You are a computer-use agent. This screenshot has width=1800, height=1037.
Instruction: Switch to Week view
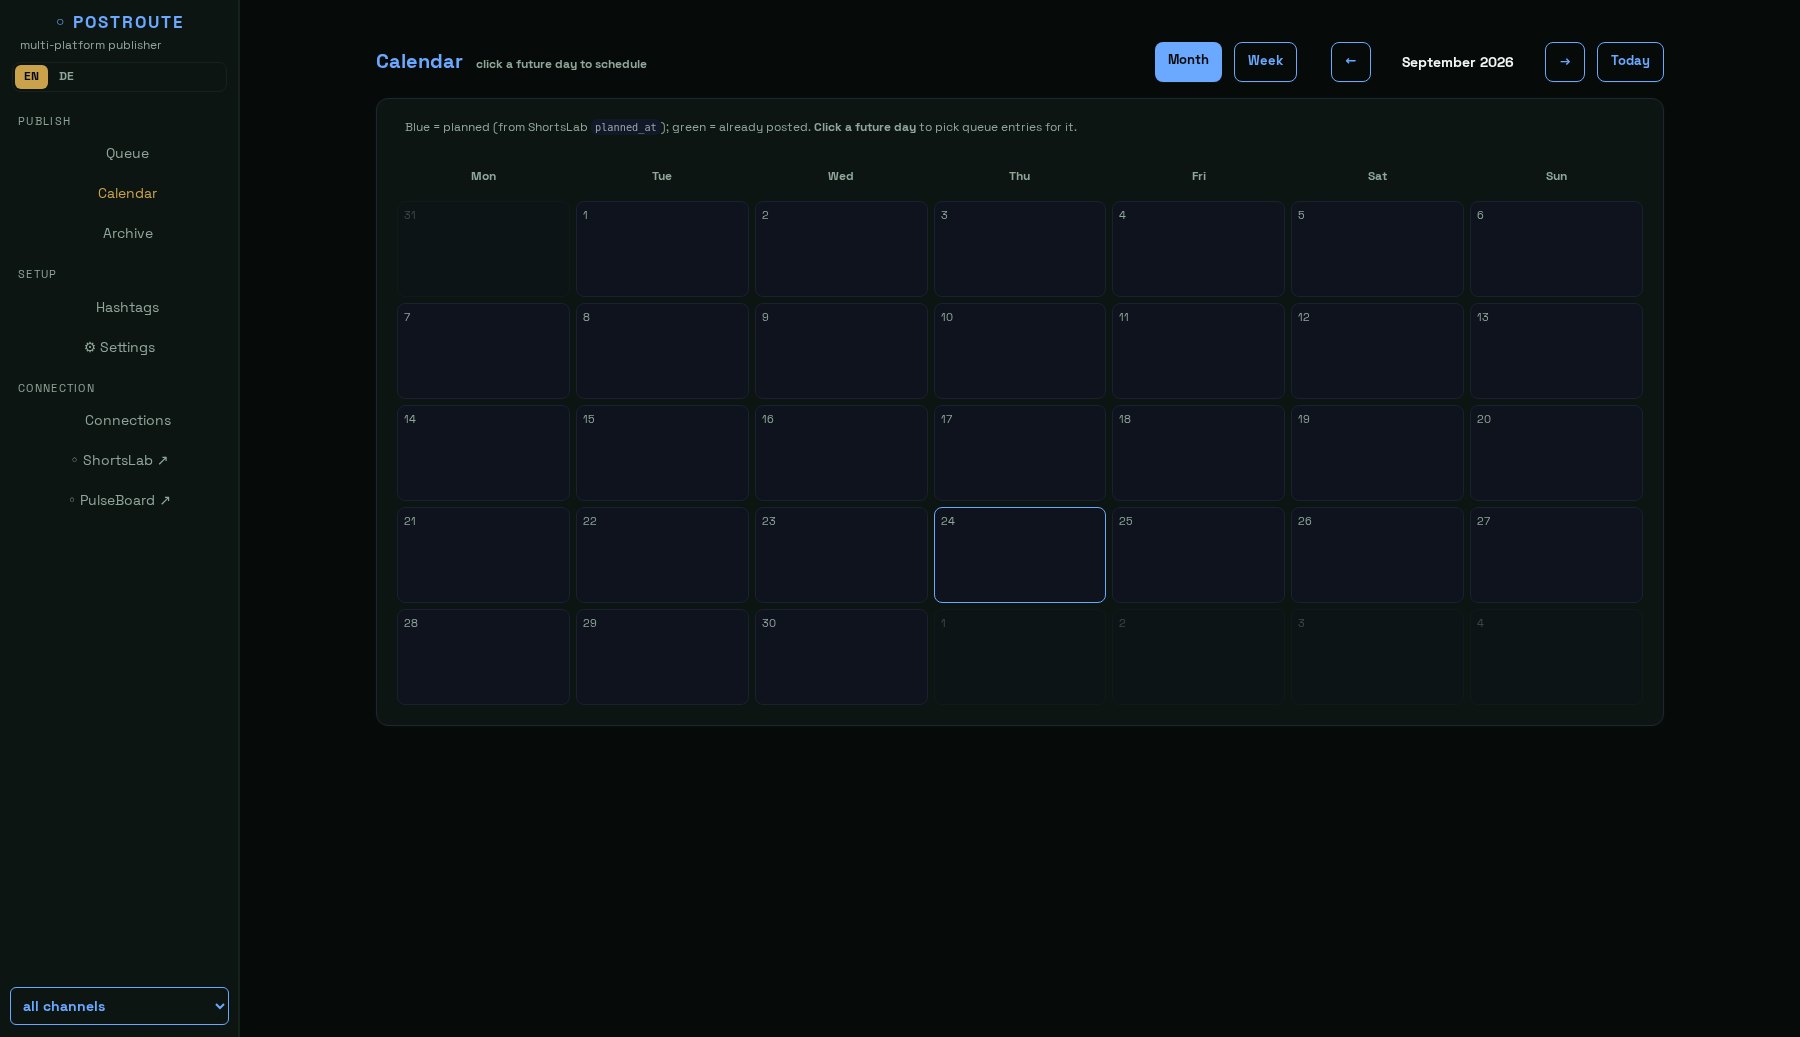click(1265, 62)
